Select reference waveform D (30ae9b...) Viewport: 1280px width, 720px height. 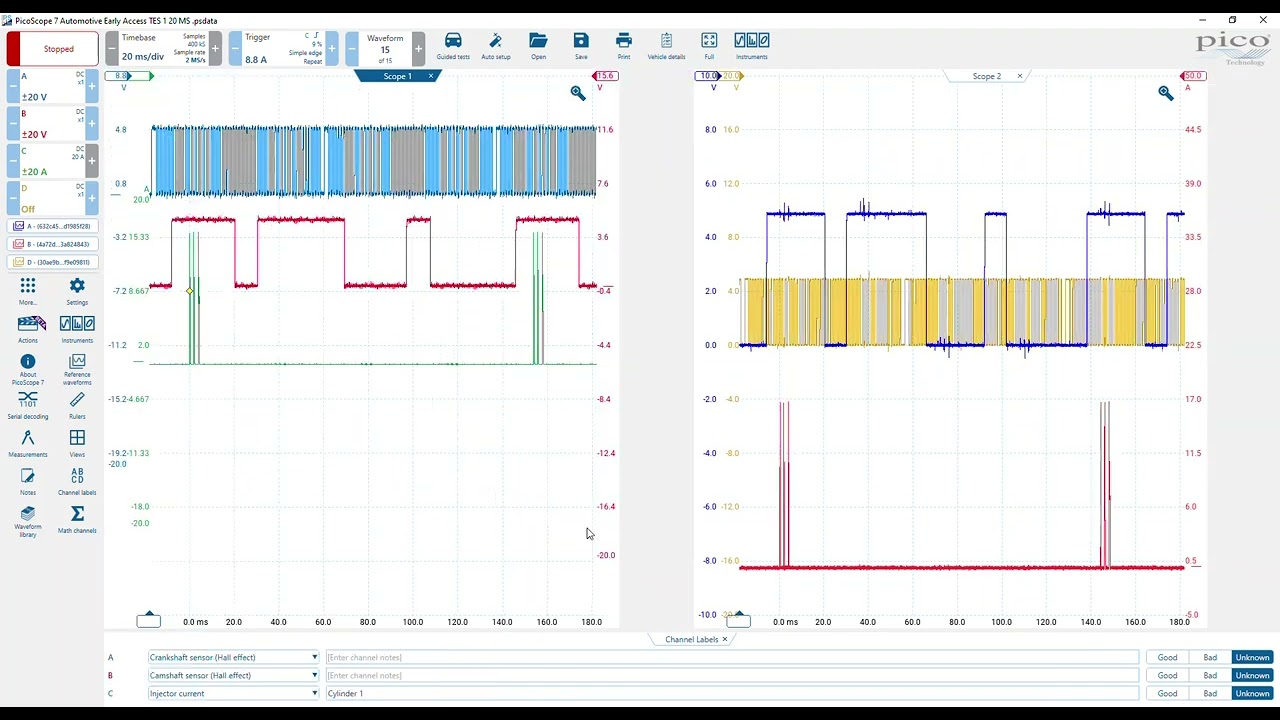click(52, 262)
